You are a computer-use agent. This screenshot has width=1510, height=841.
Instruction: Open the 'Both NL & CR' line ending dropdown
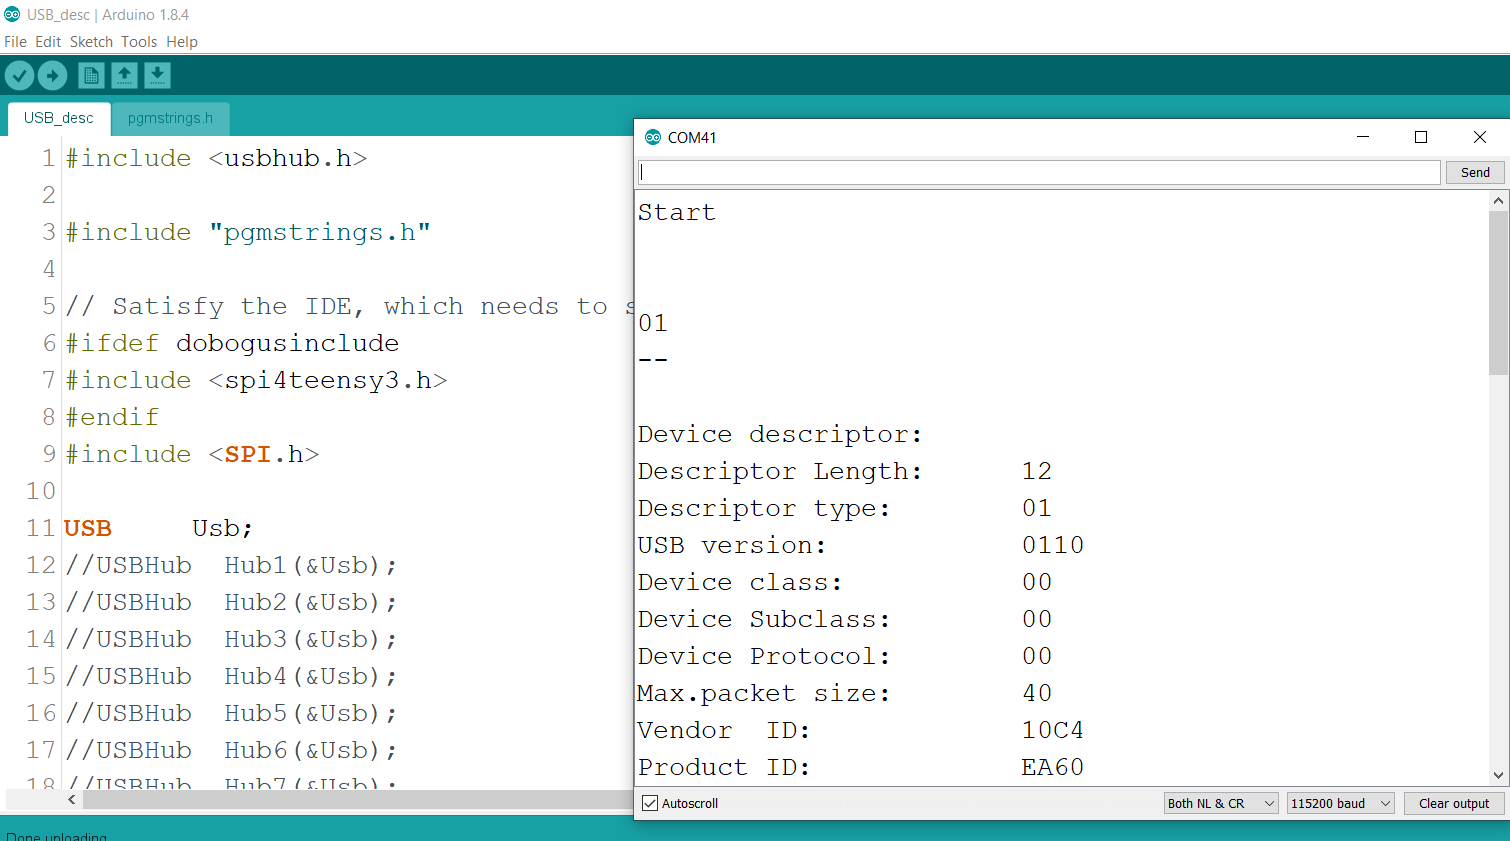[1220, 802]
